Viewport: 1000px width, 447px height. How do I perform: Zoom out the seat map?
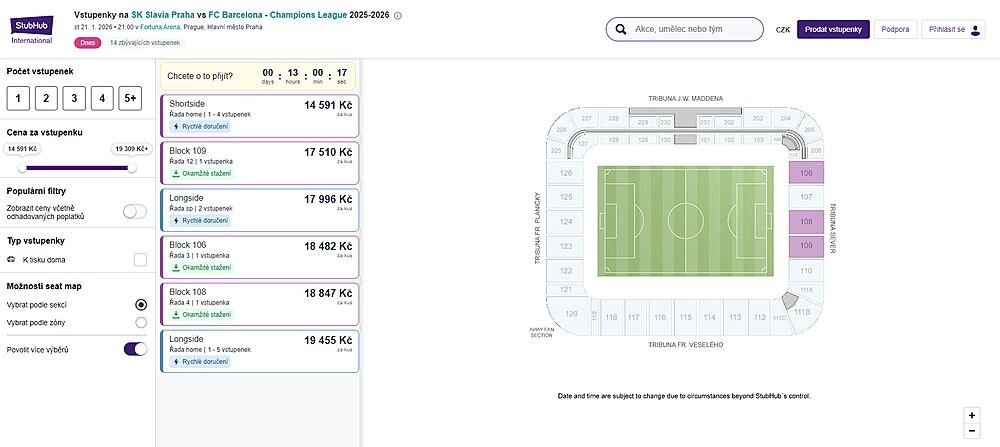pos(971,430)
